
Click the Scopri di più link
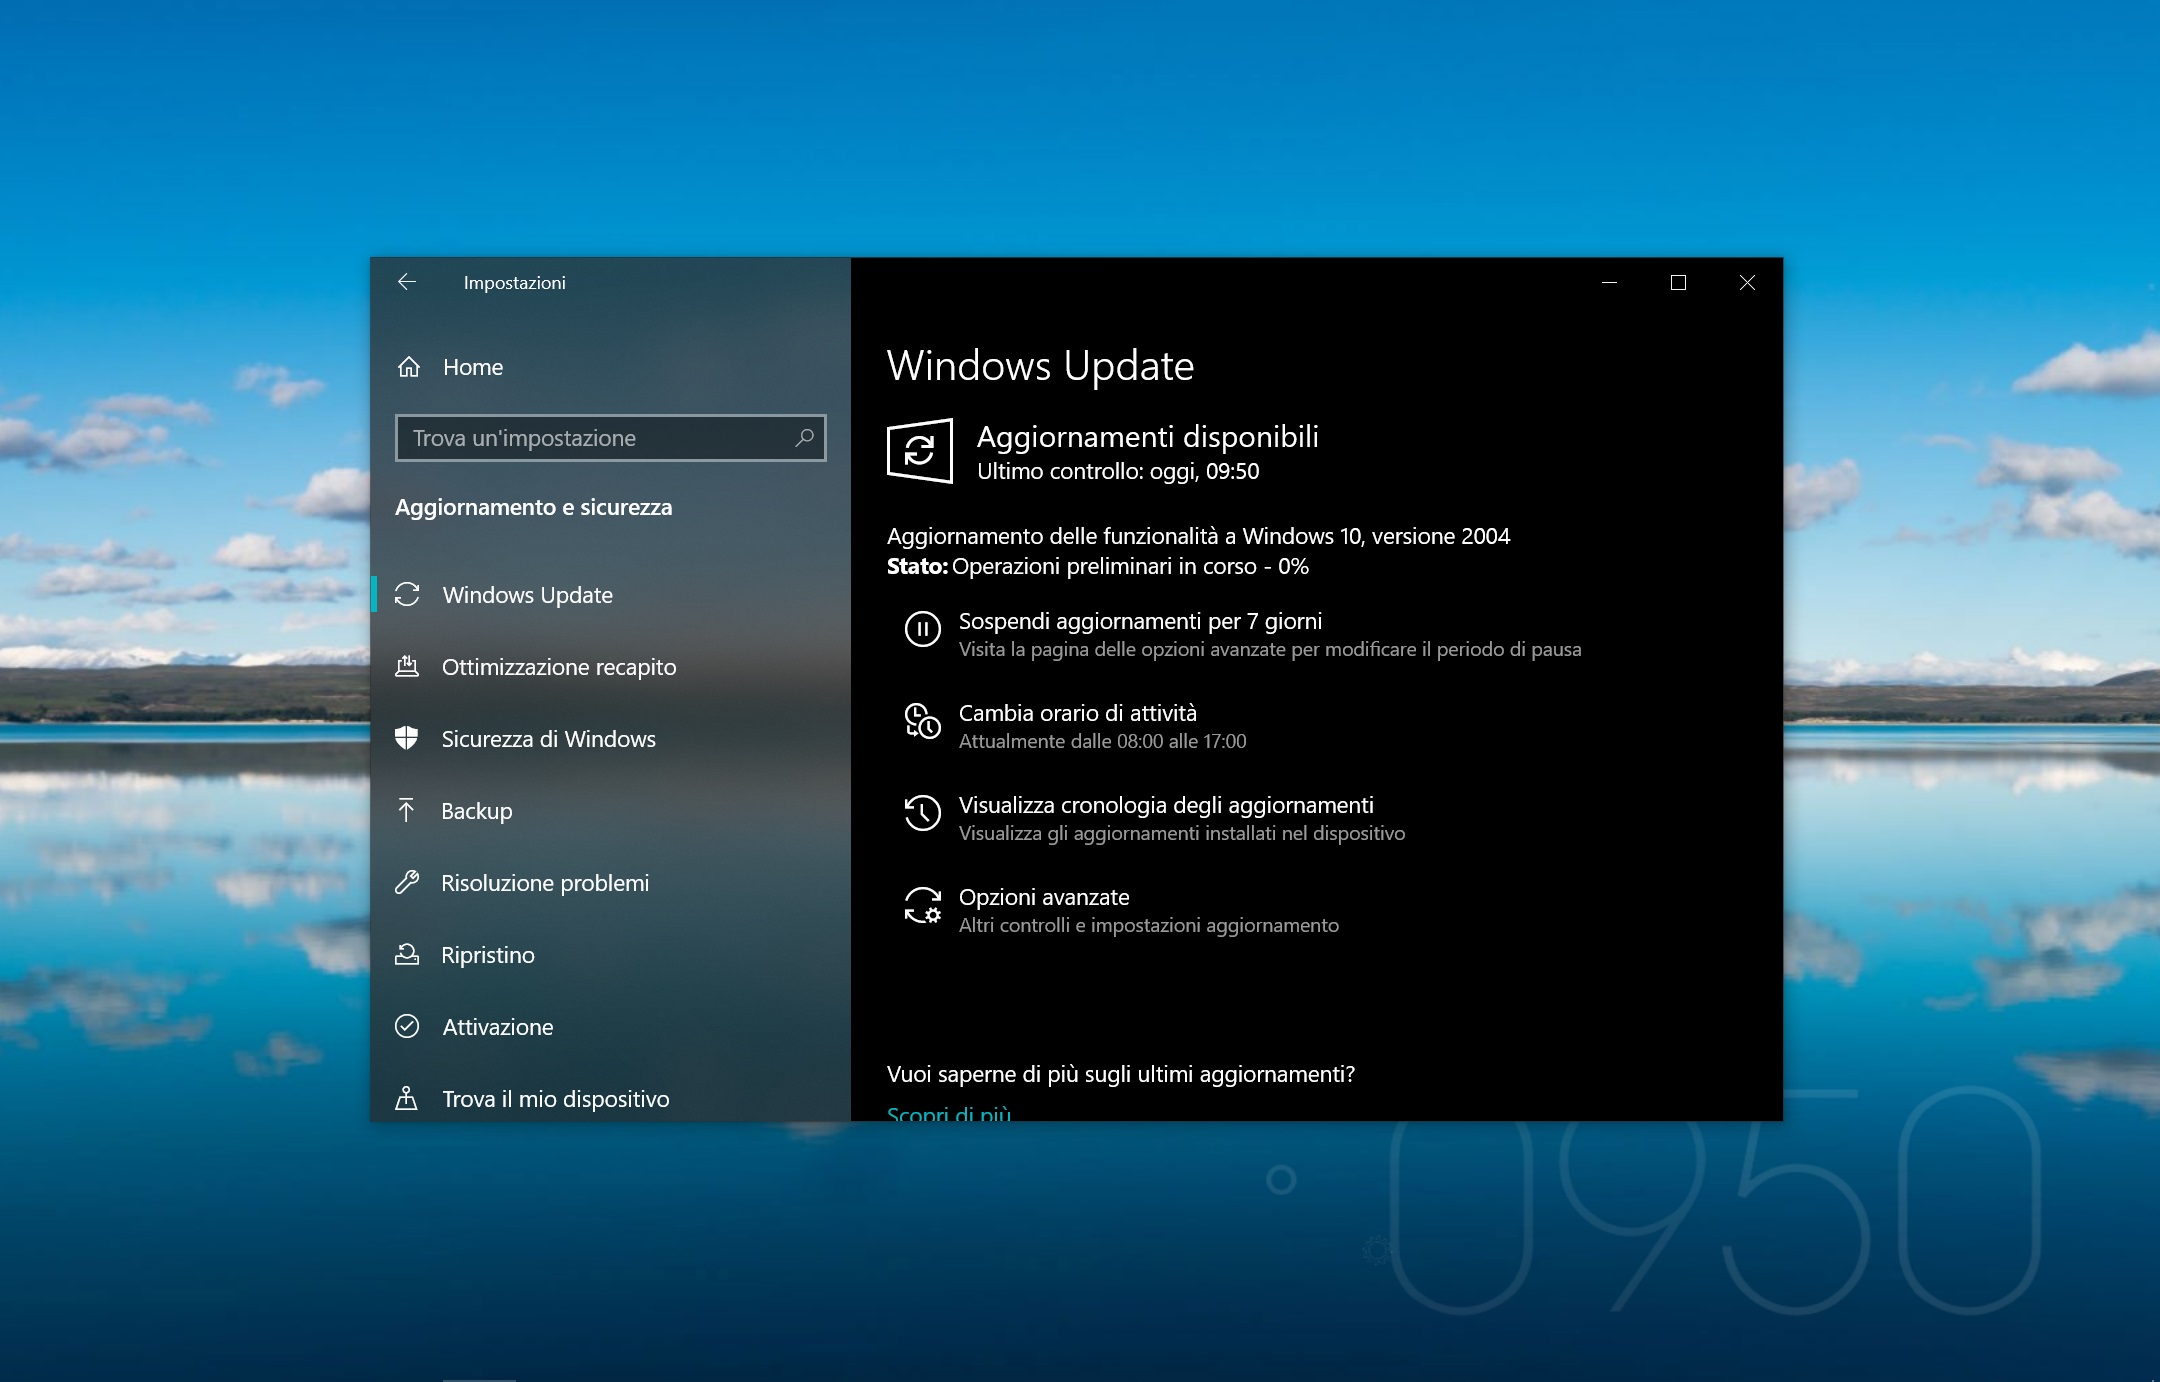click(x=949, y=1113)
